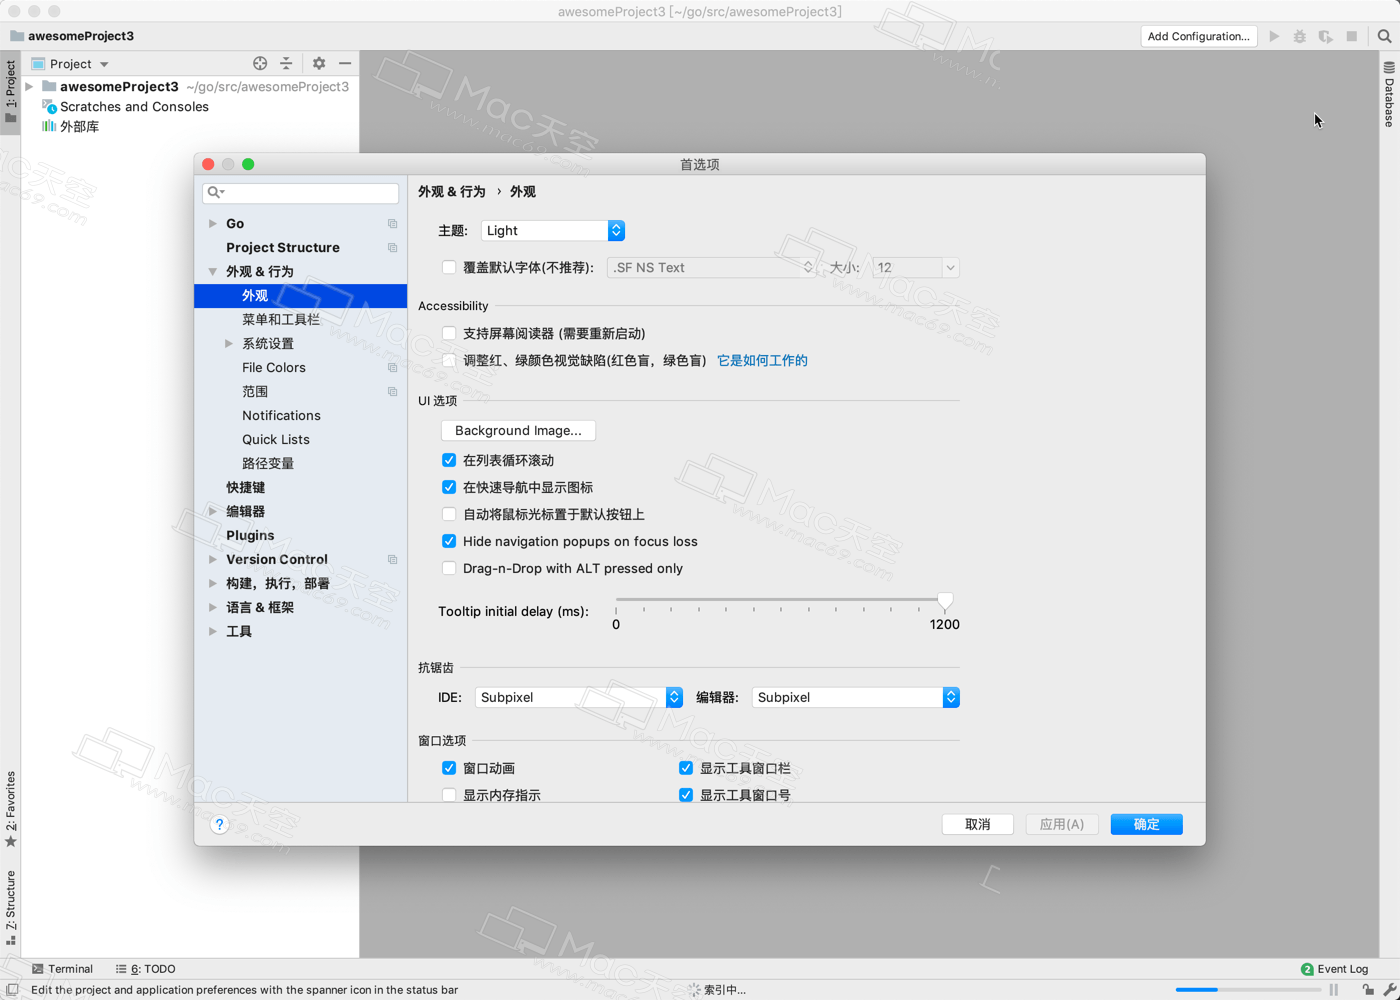Toggle 在列表循环滚动 checkbox
This screenshot has height=1000, width=1400.
point(449,460)
